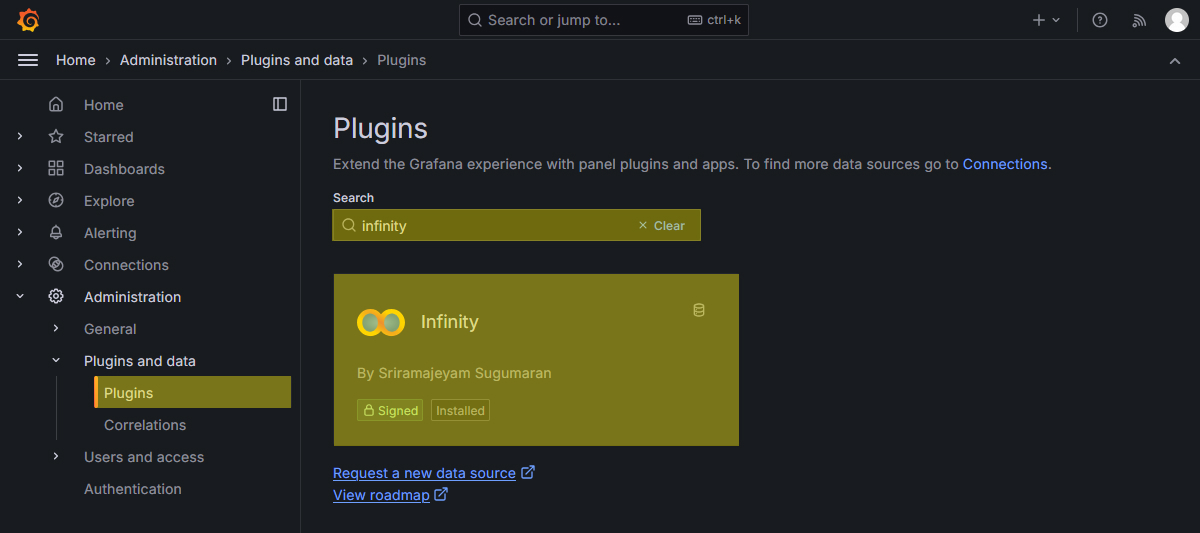Open Administration in the sidebar
The height and width of the screenshot is (533, 1200).
133,297
